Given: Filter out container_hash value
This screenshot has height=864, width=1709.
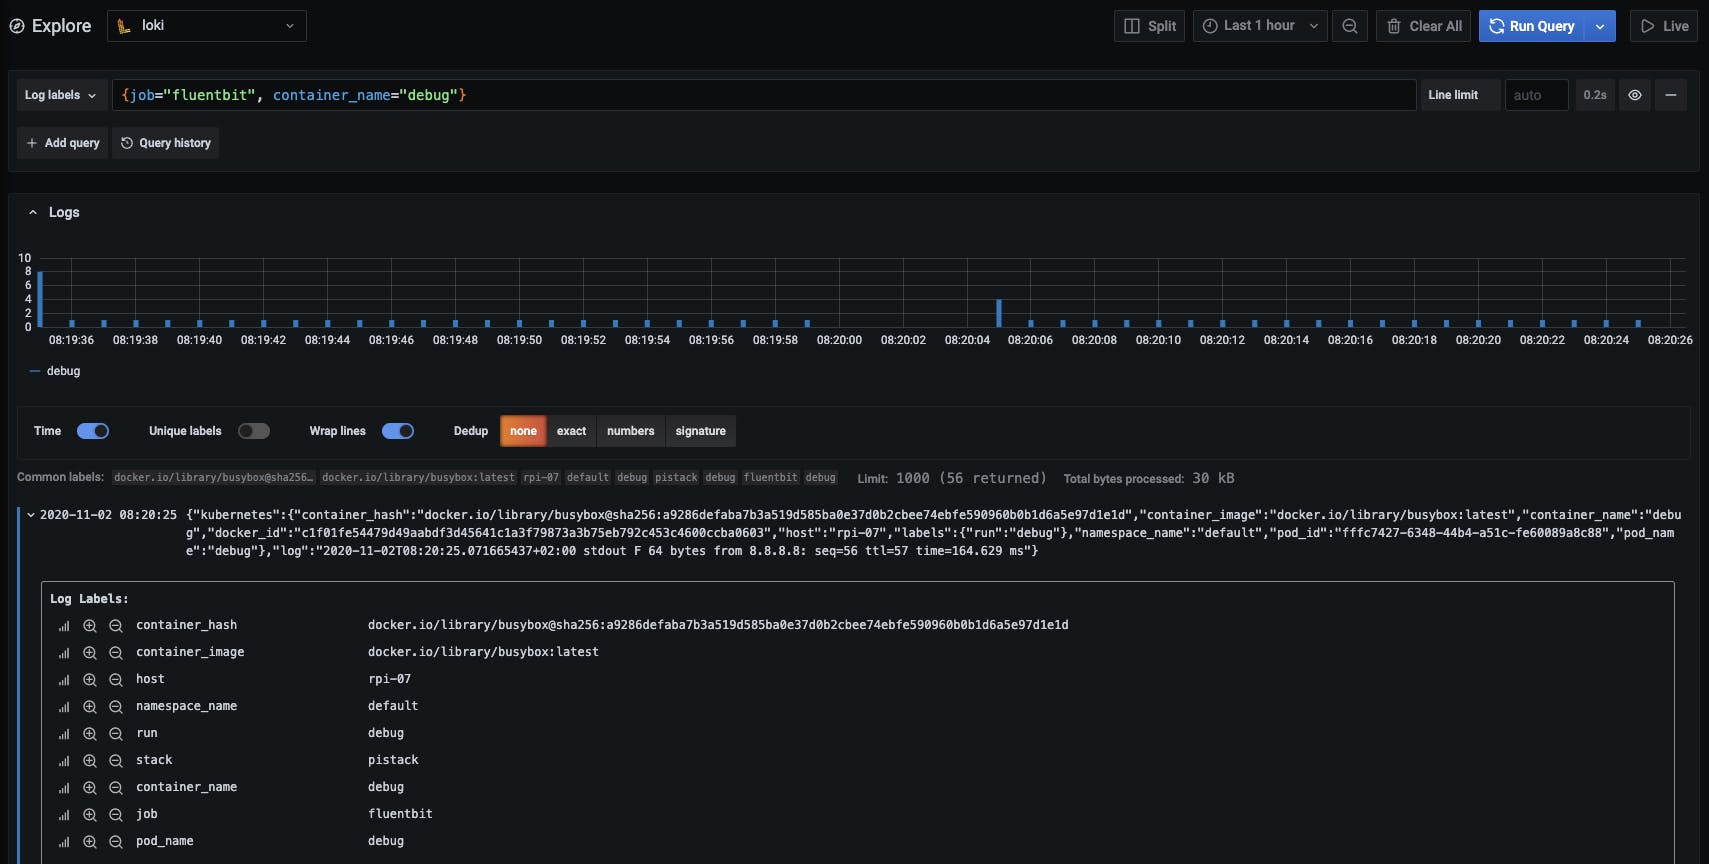Looking at the screenshot, I should tap(116, 626).
